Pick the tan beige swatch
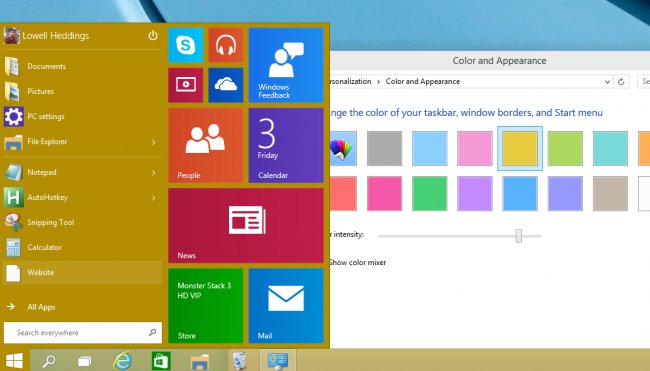 coord(610,194)
